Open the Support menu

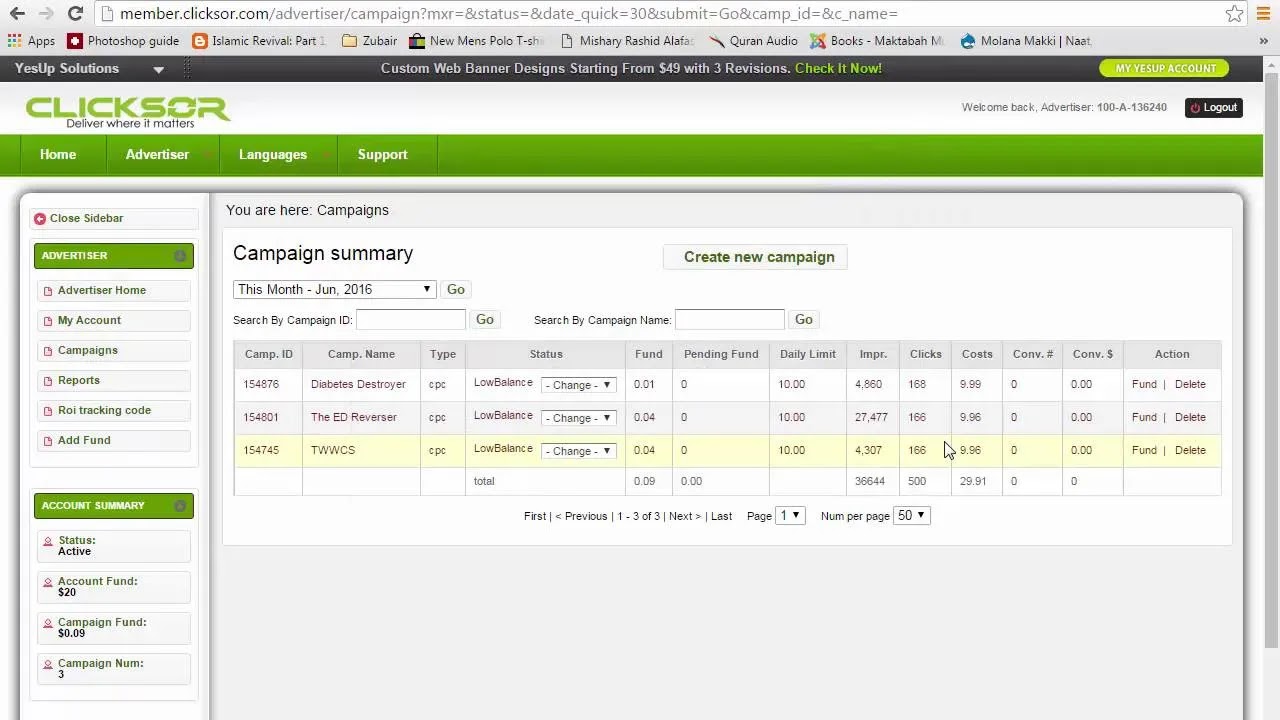click(383, 155)
